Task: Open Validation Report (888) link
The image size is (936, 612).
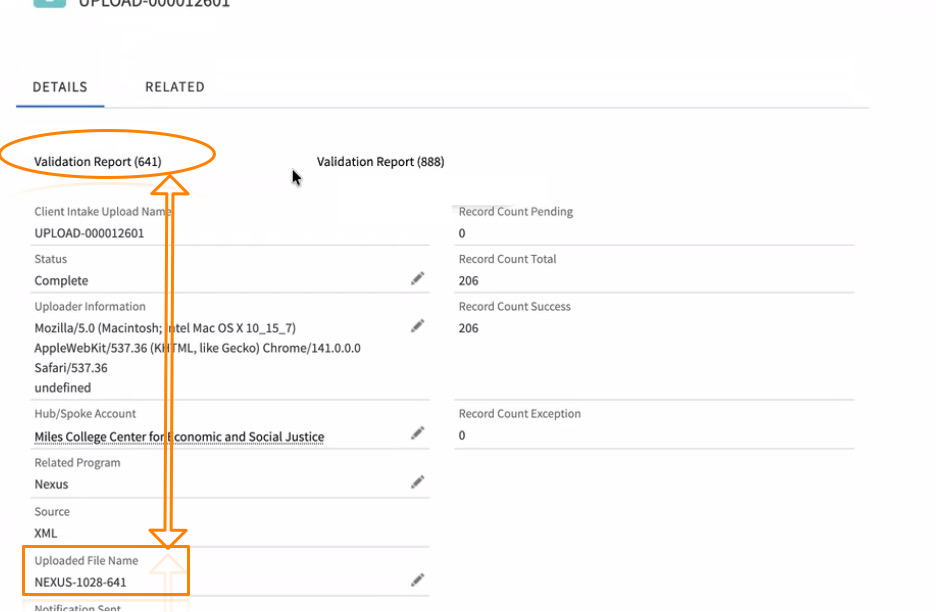Action: (x=381, y=162)
